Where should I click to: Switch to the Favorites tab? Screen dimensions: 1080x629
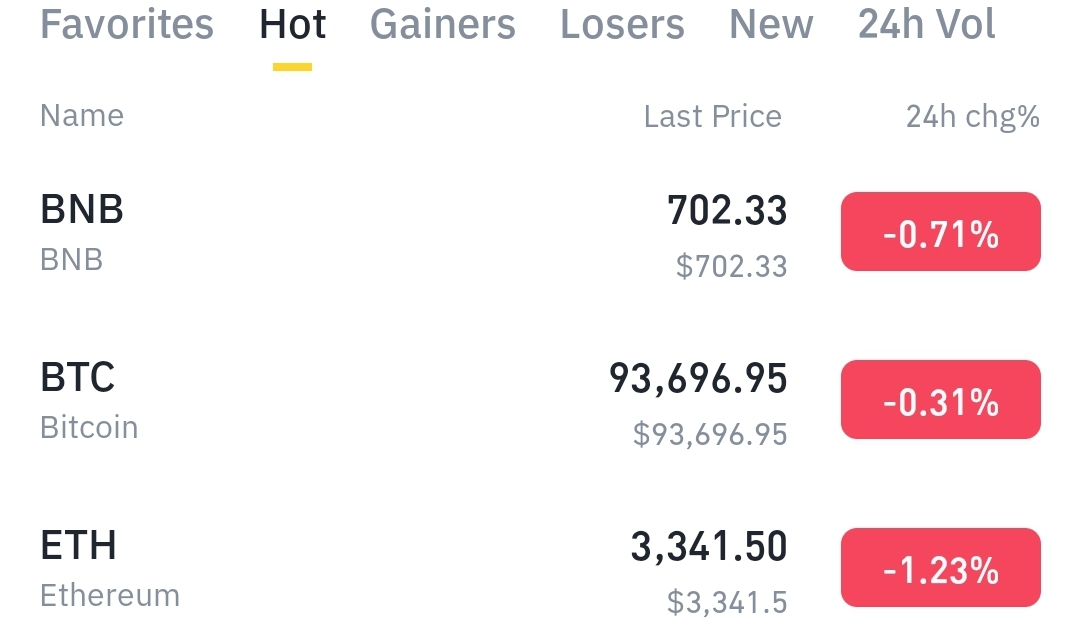127,25
